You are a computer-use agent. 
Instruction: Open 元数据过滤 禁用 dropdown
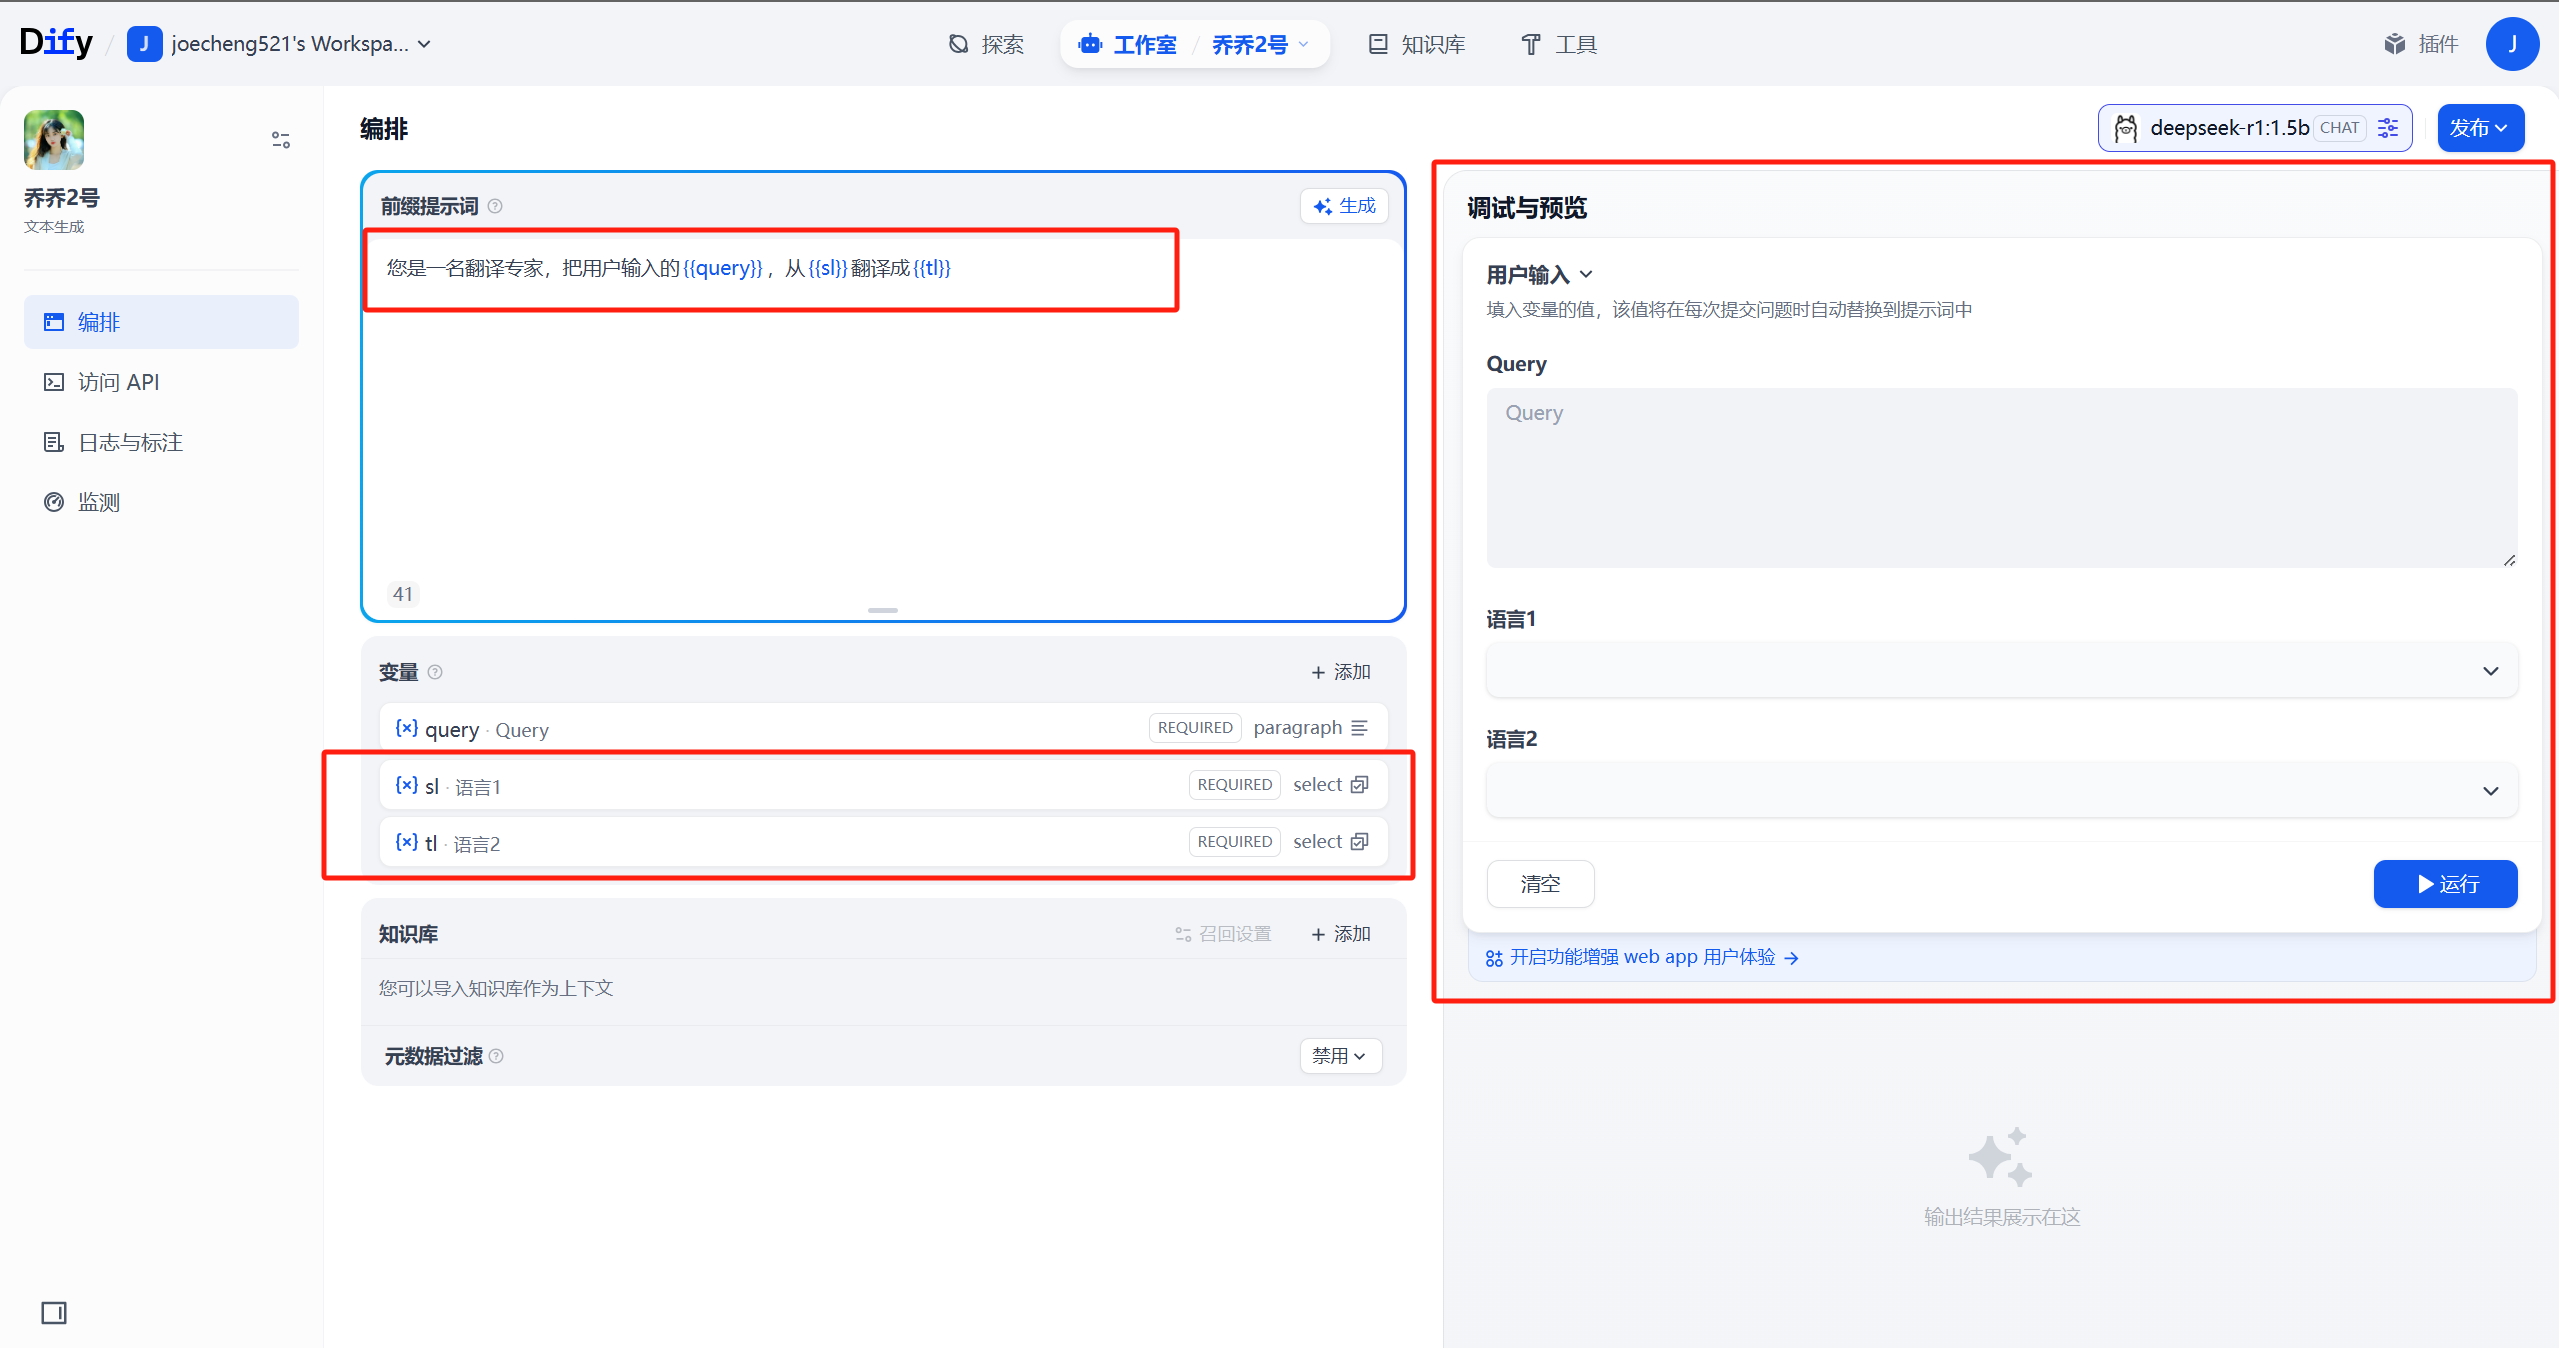(1339, 1056)
